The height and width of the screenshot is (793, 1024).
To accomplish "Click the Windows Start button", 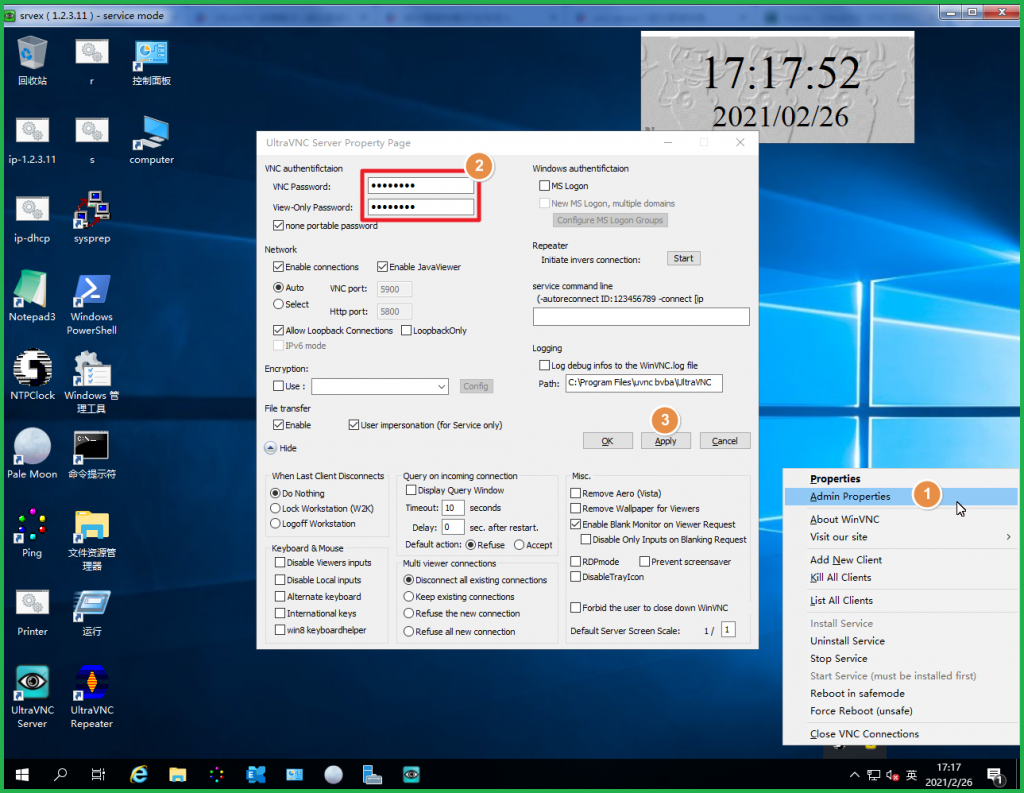I will (21, 774).
